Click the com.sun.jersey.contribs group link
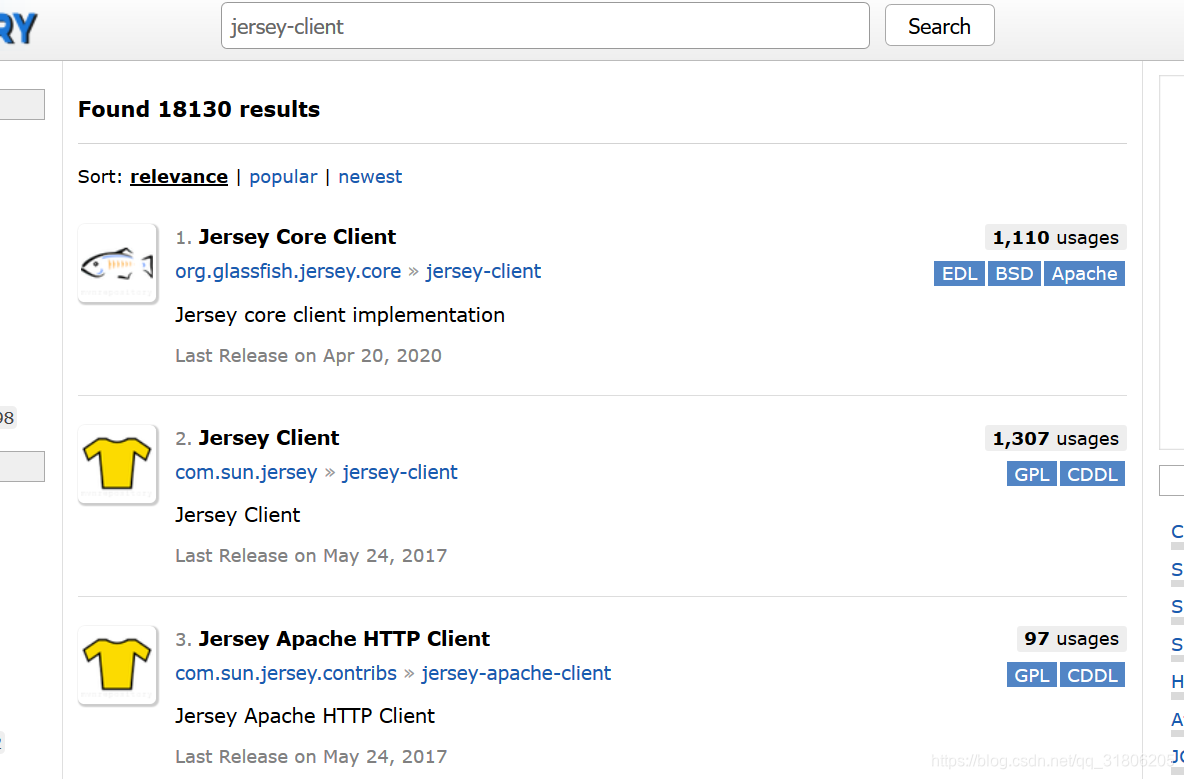 [x=286, y=673]
